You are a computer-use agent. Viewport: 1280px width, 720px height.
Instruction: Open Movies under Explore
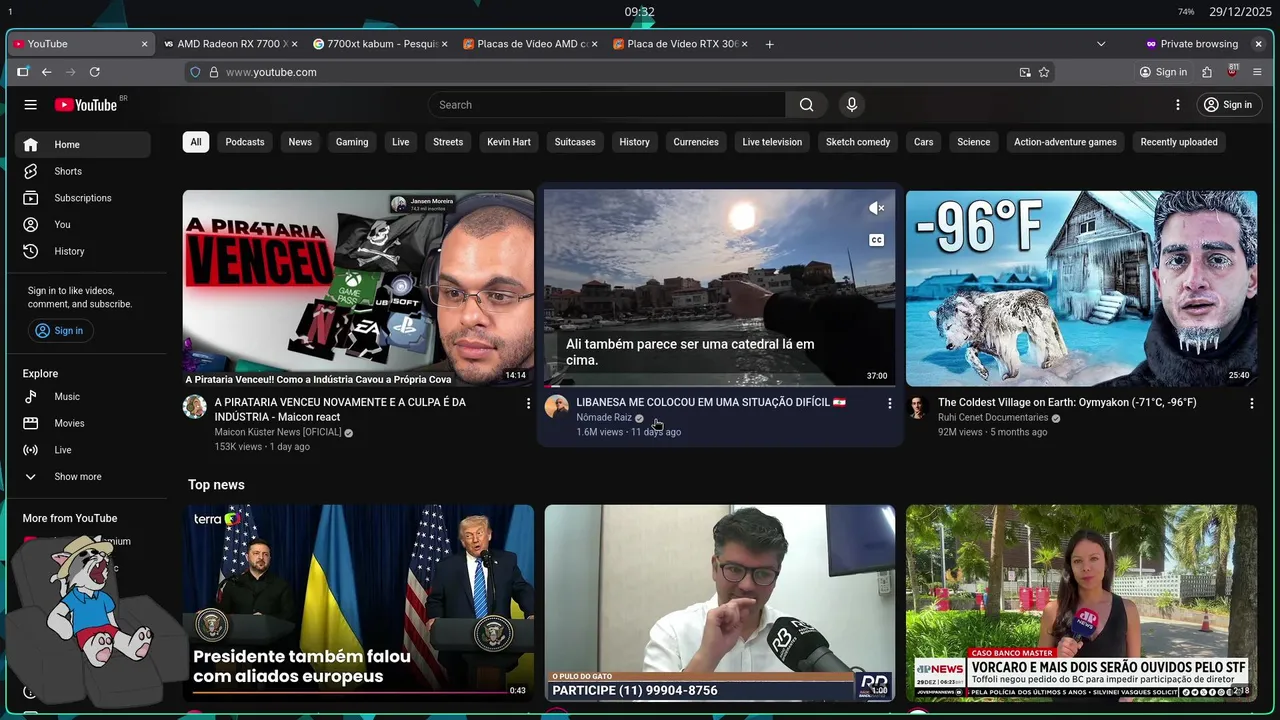(83, 423)
